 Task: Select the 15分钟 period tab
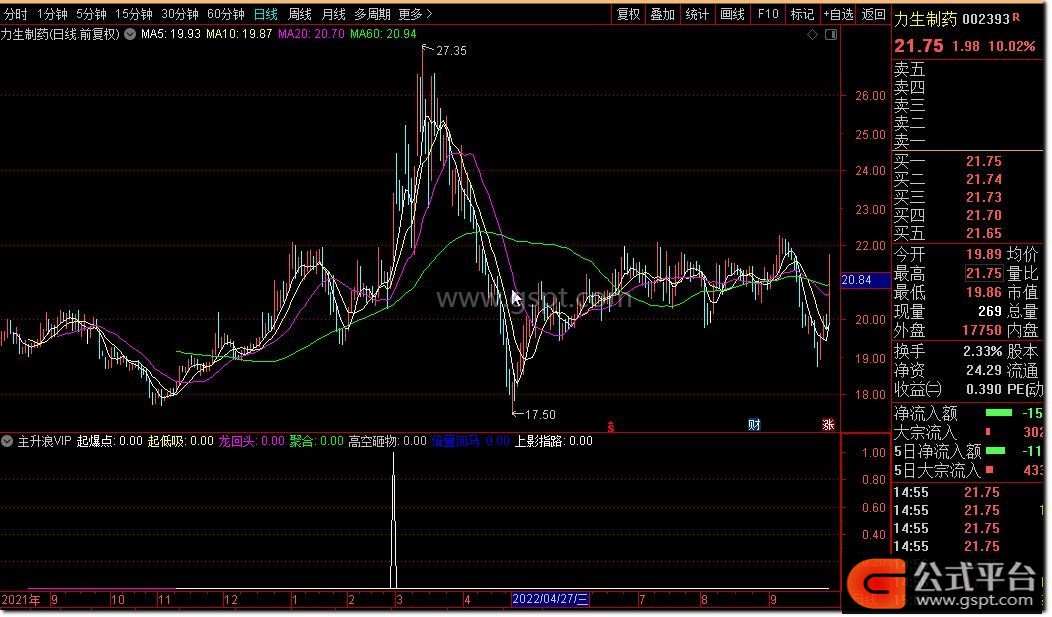133,14
